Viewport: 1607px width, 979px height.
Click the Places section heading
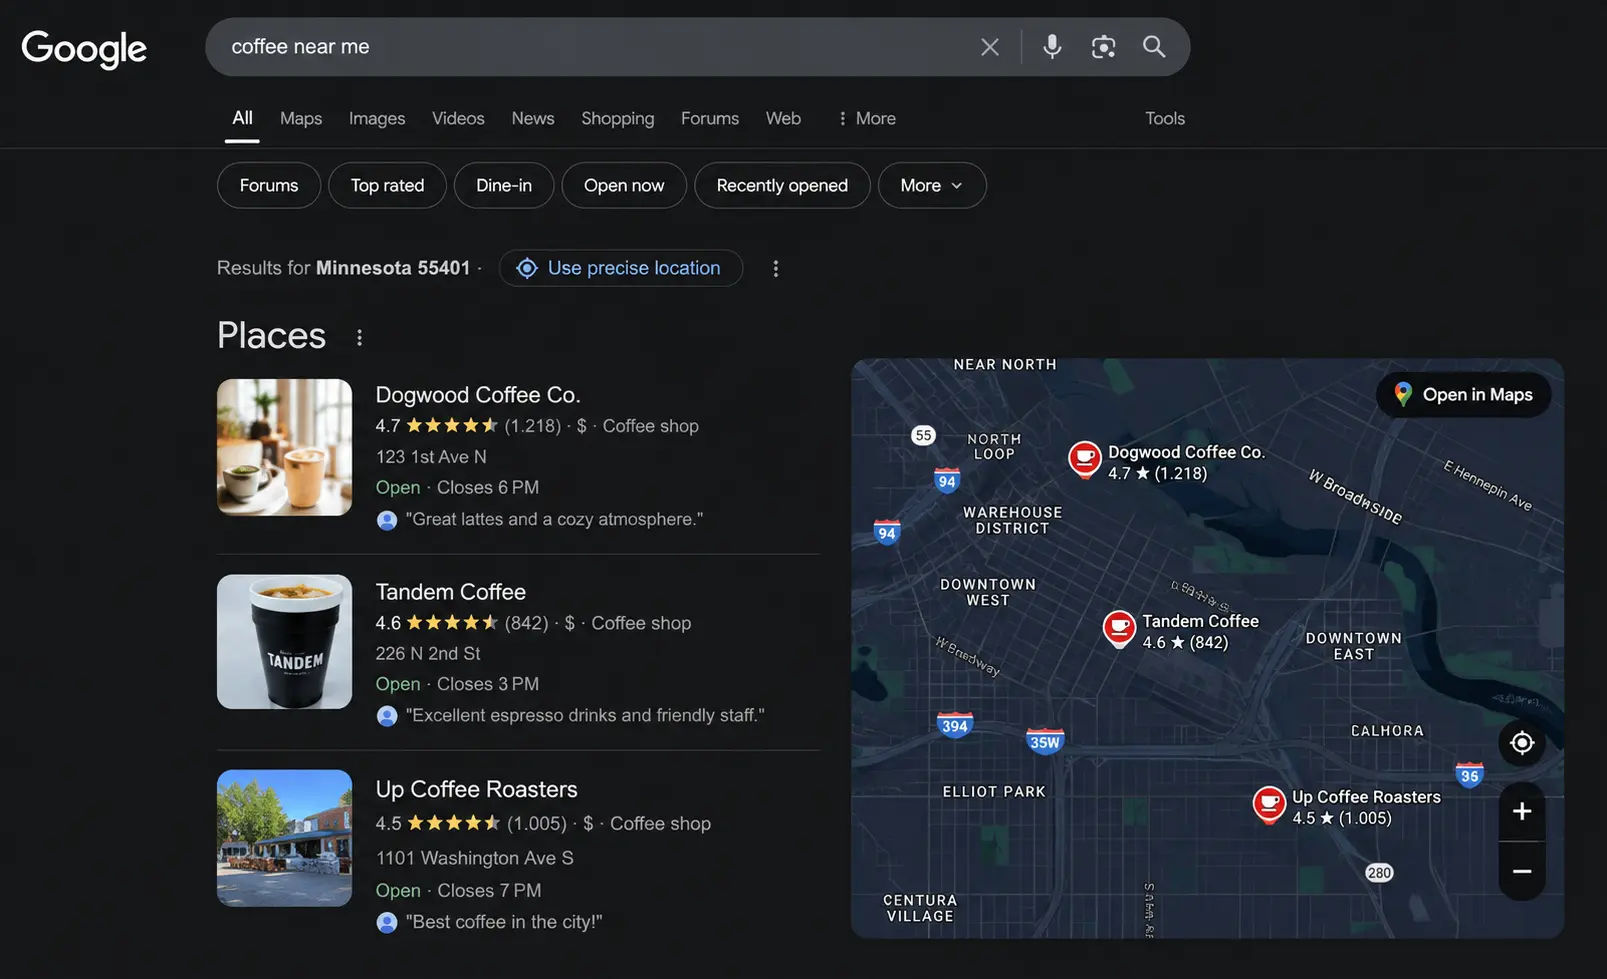point(271,336)
